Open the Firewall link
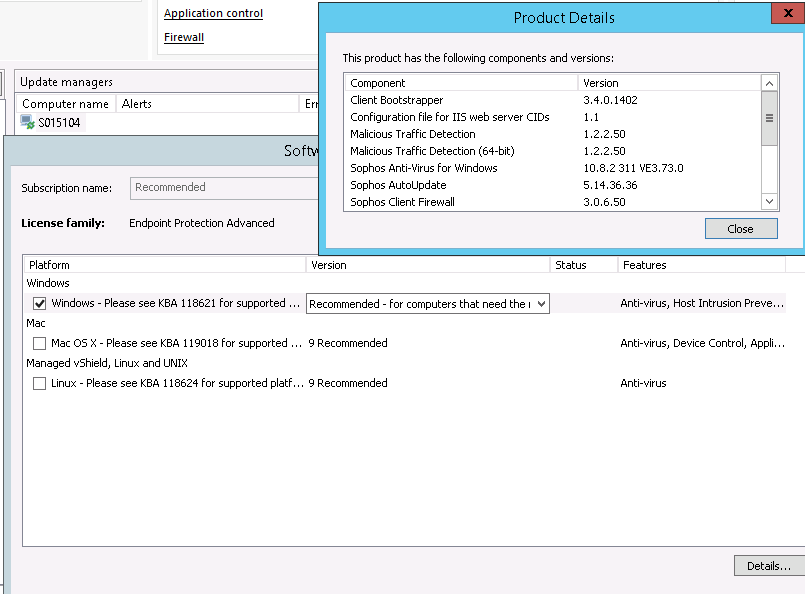 pyautogui.click(x=184, y=37)
